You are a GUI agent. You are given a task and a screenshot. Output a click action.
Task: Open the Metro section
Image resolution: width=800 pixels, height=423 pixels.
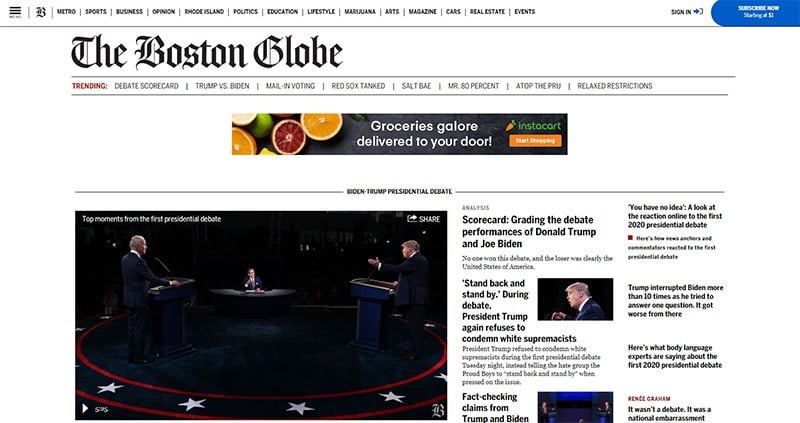coord(66,12)
